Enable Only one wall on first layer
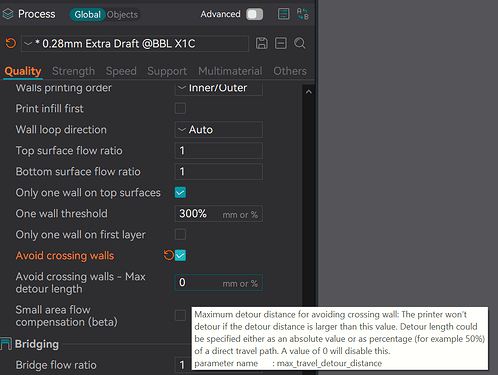Viewport: 498px width, 375px height. coord(180,234)
